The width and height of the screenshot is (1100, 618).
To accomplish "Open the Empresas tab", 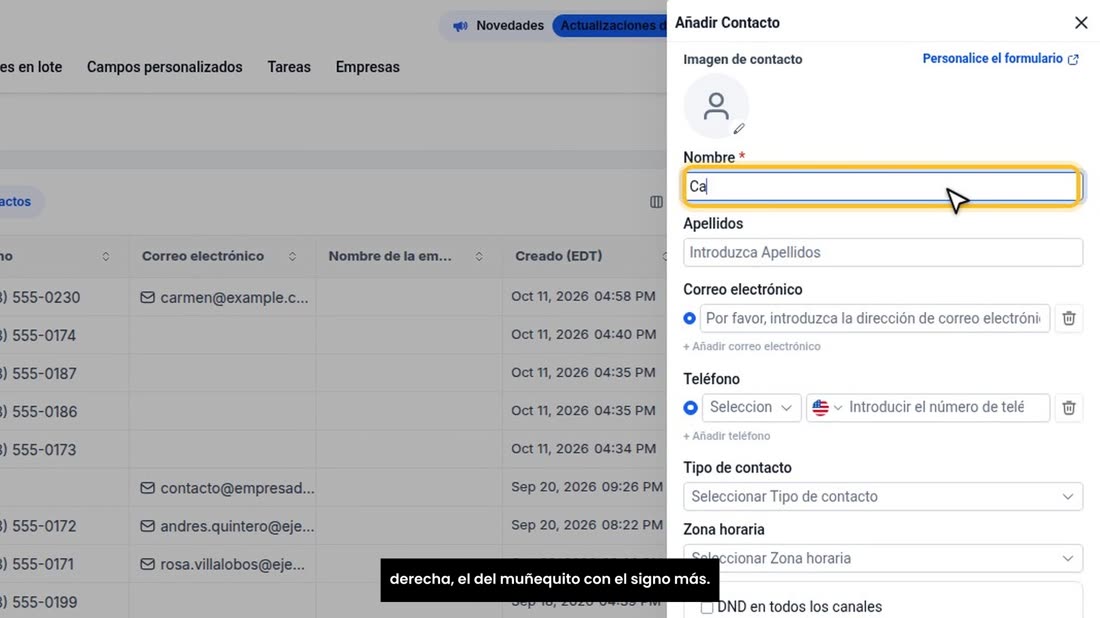I will (368, 67).
